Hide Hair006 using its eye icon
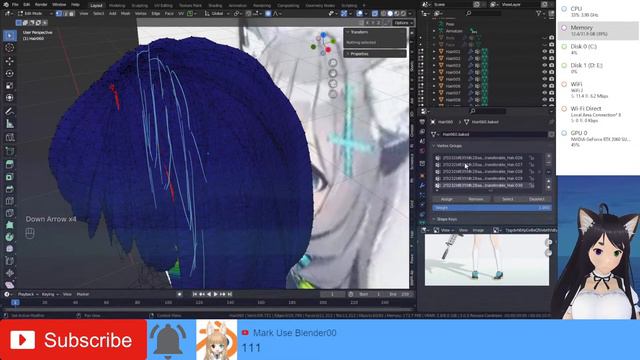This screenshot has height=360, width=640. (x=544, y=86)
